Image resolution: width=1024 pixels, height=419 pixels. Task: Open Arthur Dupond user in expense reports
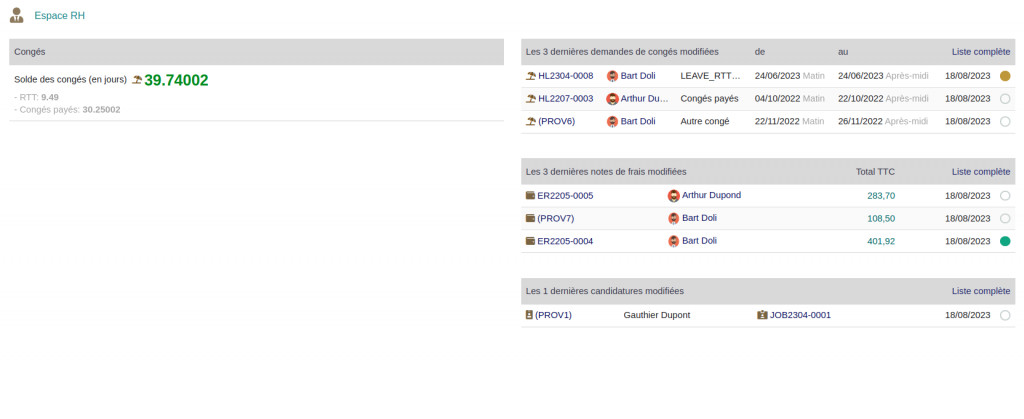[711, 195]
